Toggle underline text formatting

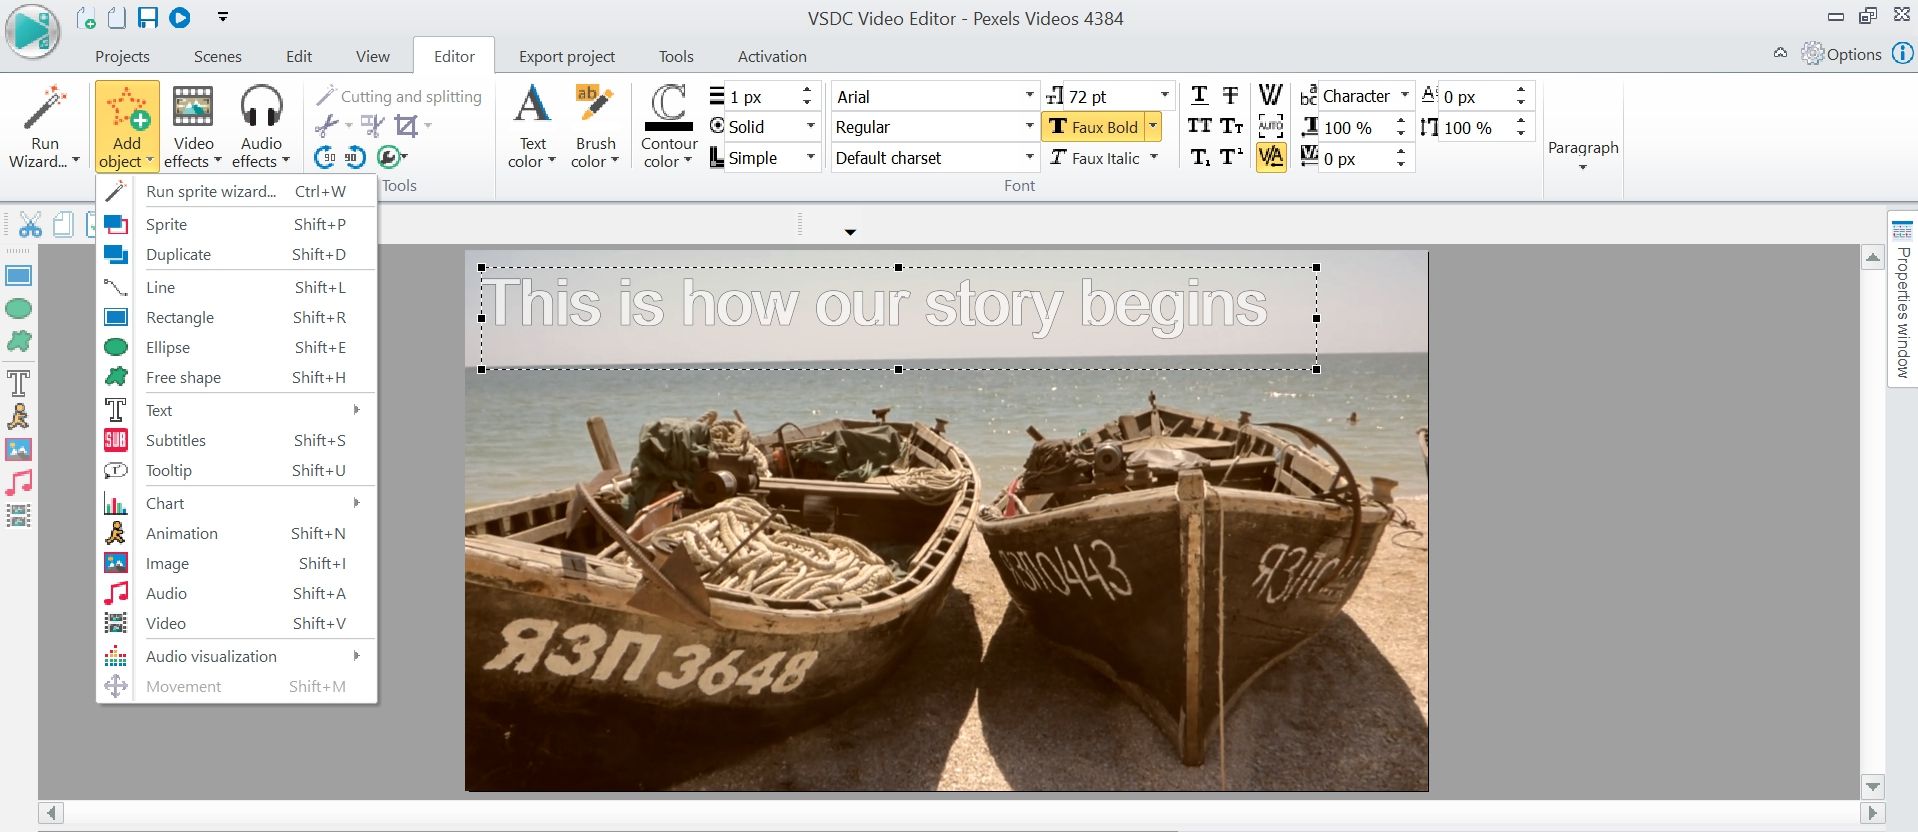pyautogui.click(x=1200, y=95)
